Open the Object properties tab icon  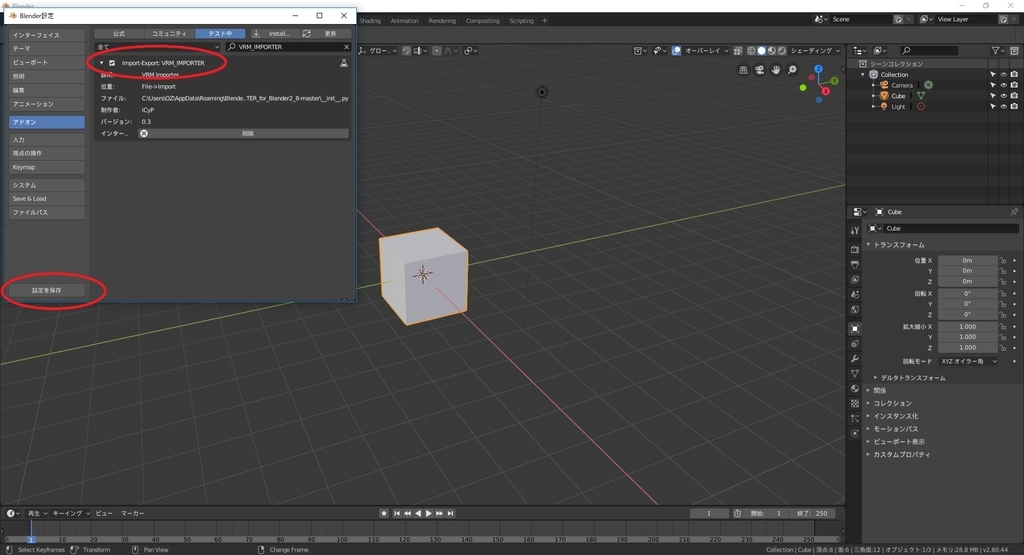point(855,328)
